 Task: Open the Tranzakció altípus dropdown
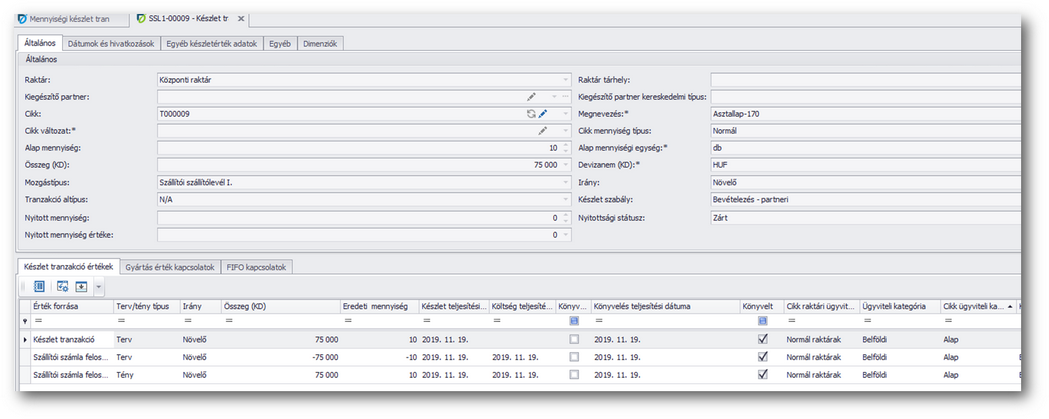pos(565,199)
